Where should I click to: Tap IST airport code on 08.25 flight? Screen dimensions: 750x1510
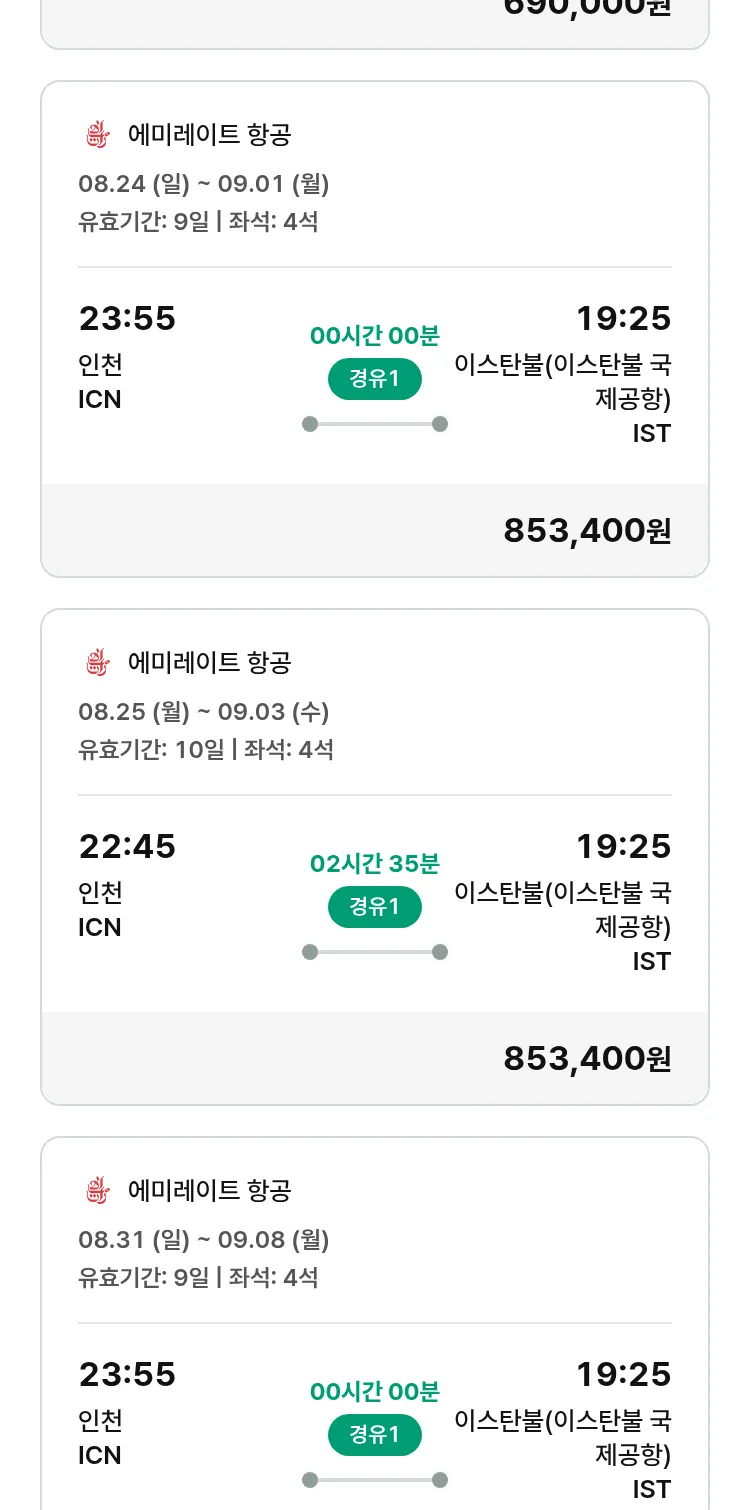(651, 961)
